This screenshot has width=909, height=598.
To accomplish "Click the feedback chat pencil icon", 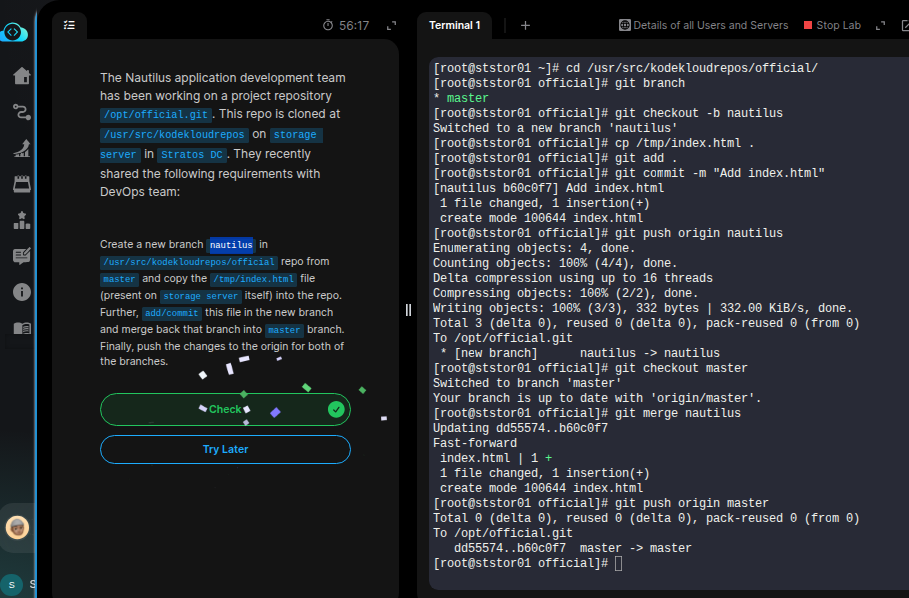I will point(21,256).
